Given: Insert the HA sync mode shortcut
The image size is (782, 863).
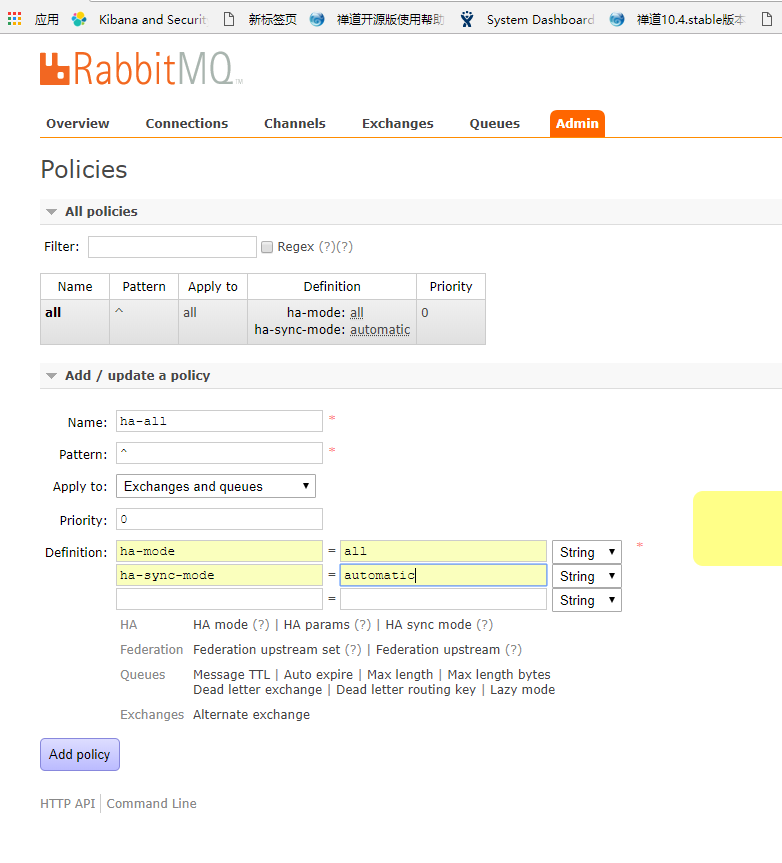Looking at the screenshot, I should 428,625.
